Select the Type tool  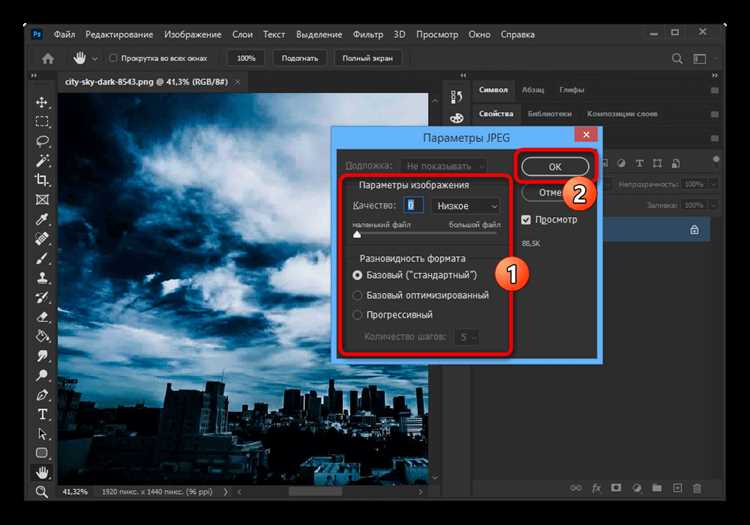coord(42,414)
